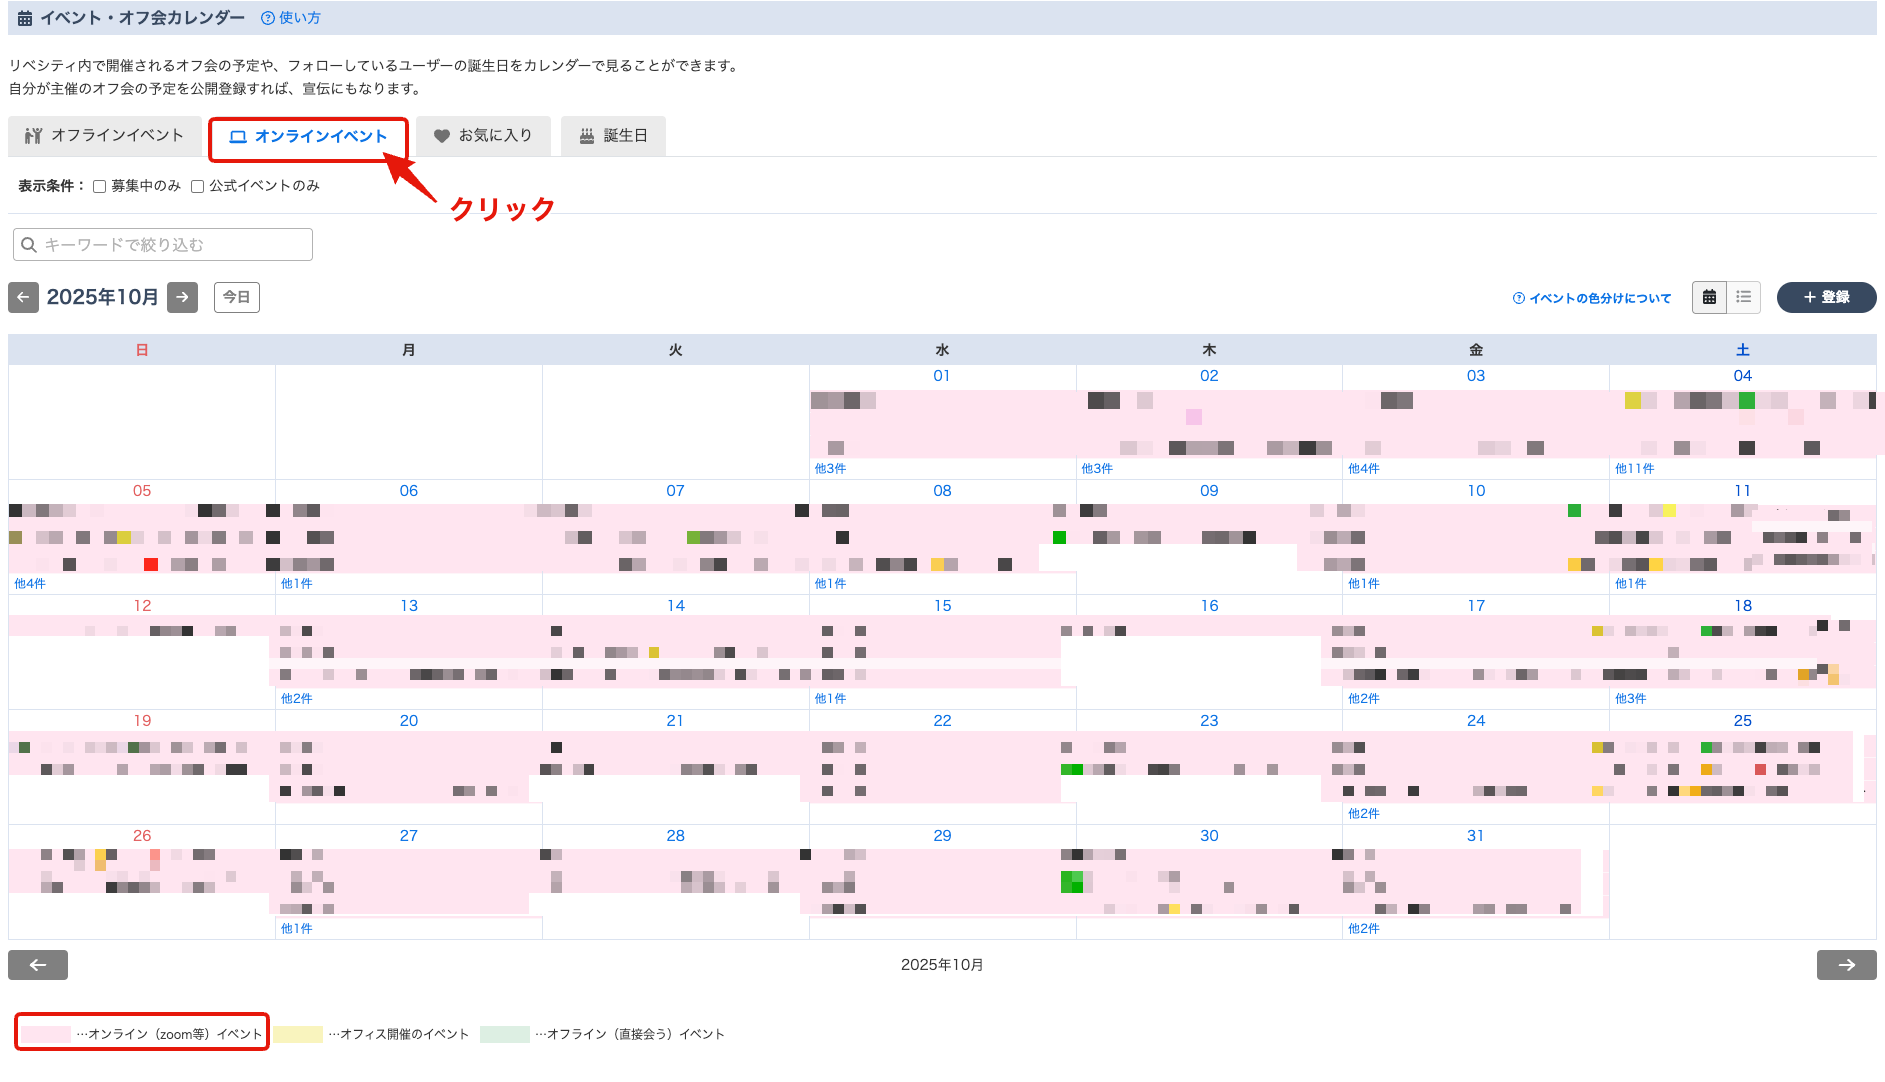The width and height of the screenshot is (1885, 1082).
Task: Expand 他4件 events on October 05
Action: [x=30, y=583]
